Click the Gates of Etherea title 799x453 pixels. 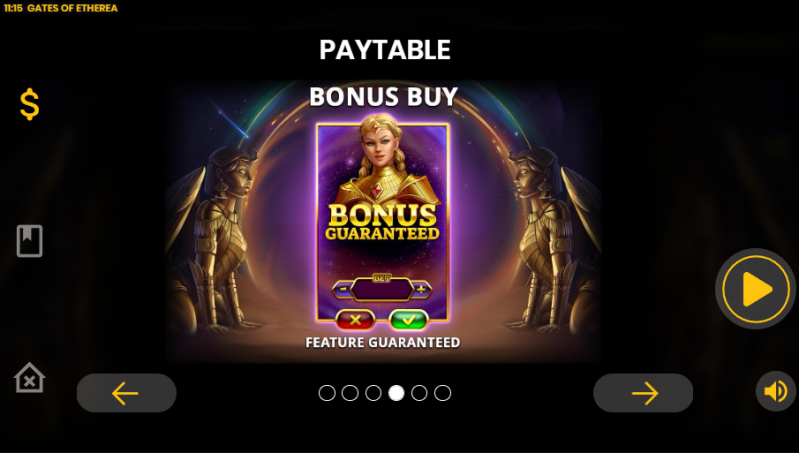(x=72, y=8)
